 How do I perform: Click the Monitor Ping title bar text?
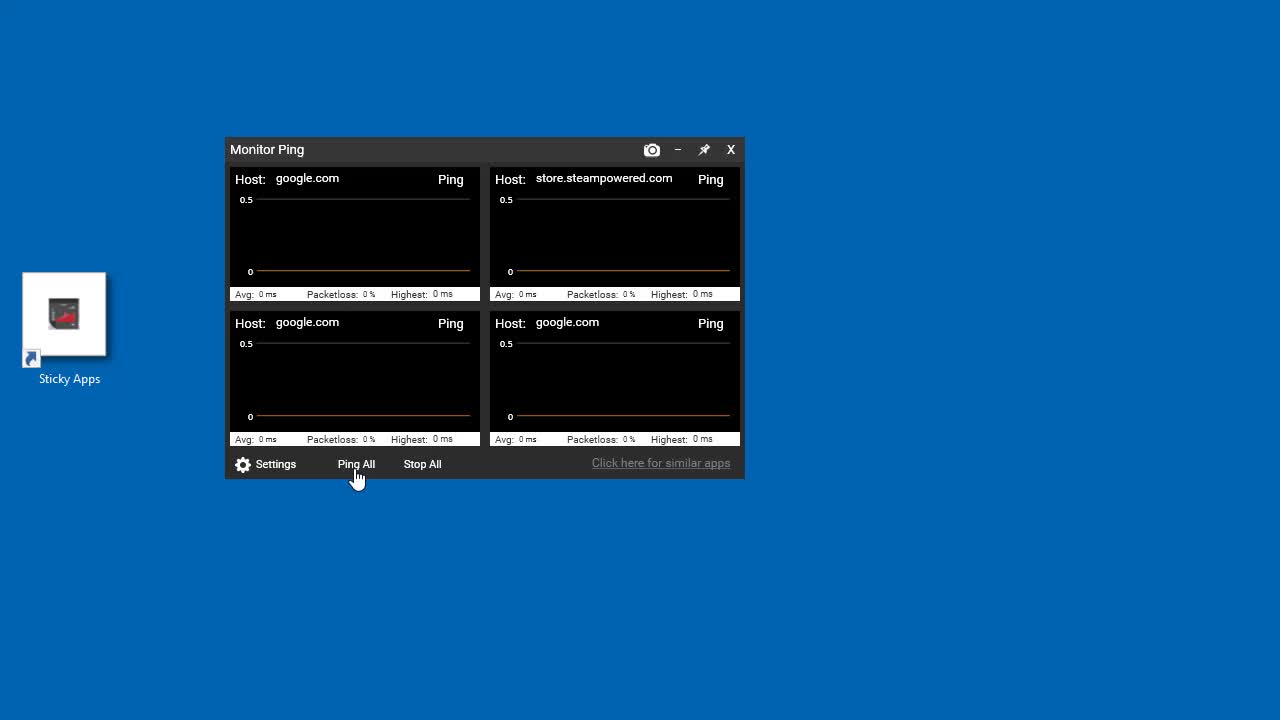tap(267, 150)
